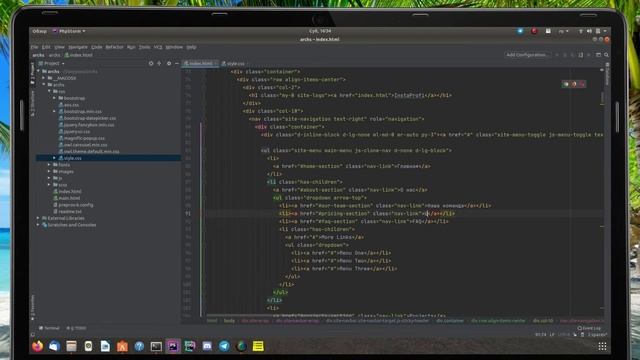Image resolution: width=640 pixels, height=360 pixels.
Task: Toggle the Terminal tool window
Action: point(49,328)
